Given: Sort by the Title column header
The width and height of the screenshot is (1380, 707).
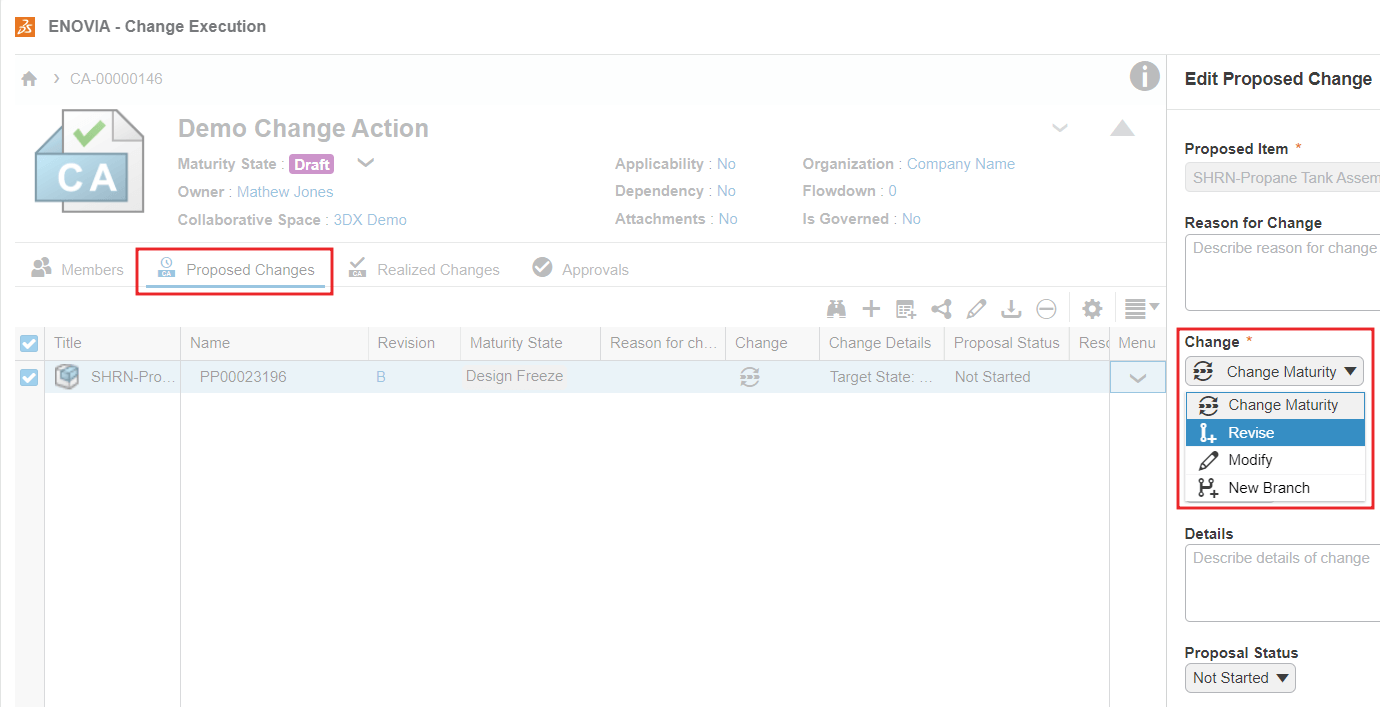Looking at the screenshot, I should point(112,343).
